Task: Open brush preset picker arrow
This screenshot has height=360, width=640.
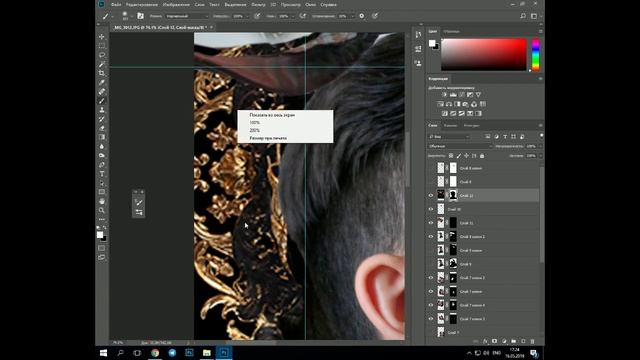Action: (x=131, y=16)
